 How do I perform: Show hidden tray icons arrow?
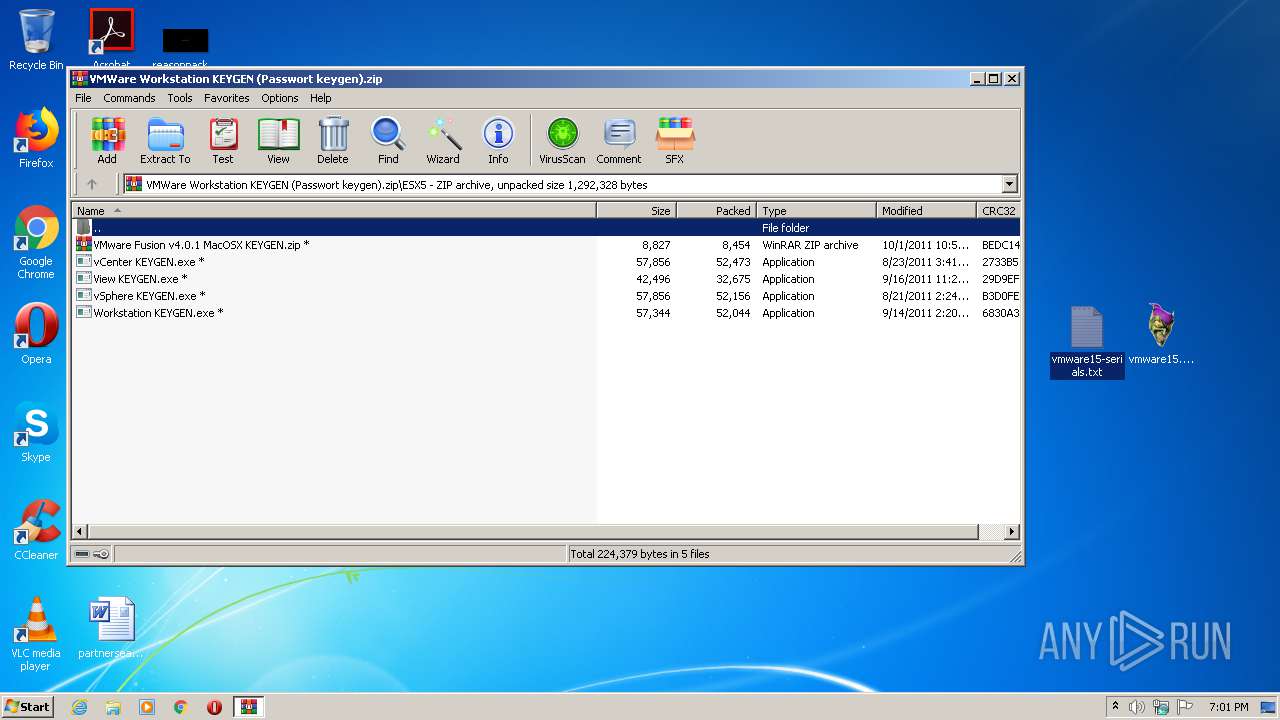pyautogui.click(x=1115, y=706)
